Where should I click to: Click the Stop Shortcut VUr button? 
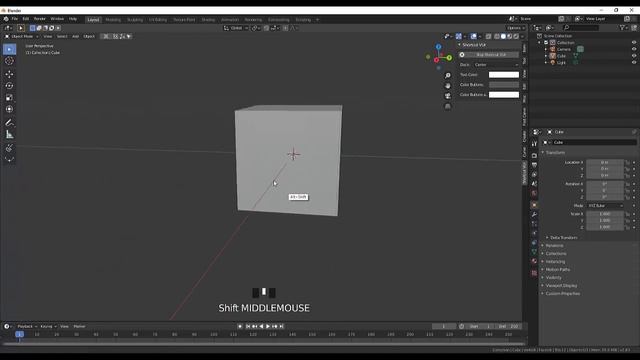pyautogui.click(x=491, y=55)
